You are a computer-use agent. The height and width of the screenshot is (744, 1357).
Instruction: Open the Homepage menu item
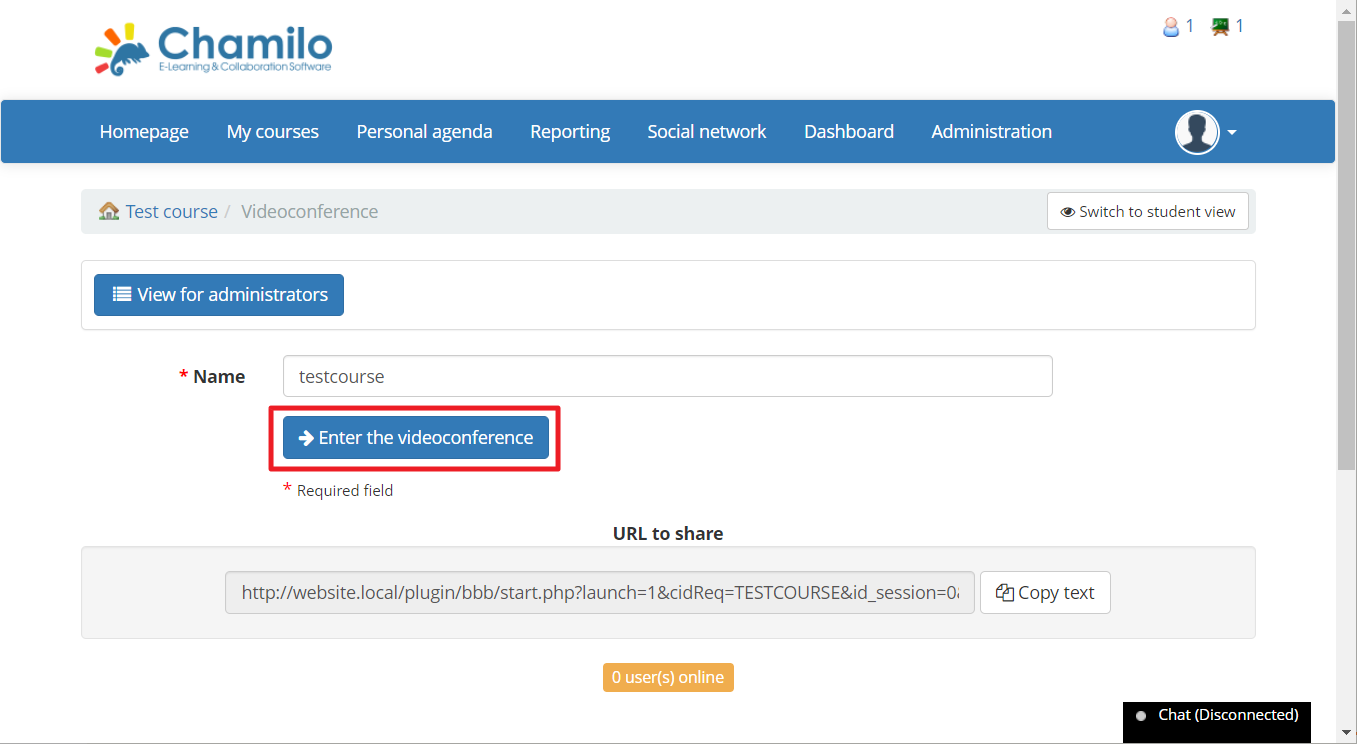[144, 132]
